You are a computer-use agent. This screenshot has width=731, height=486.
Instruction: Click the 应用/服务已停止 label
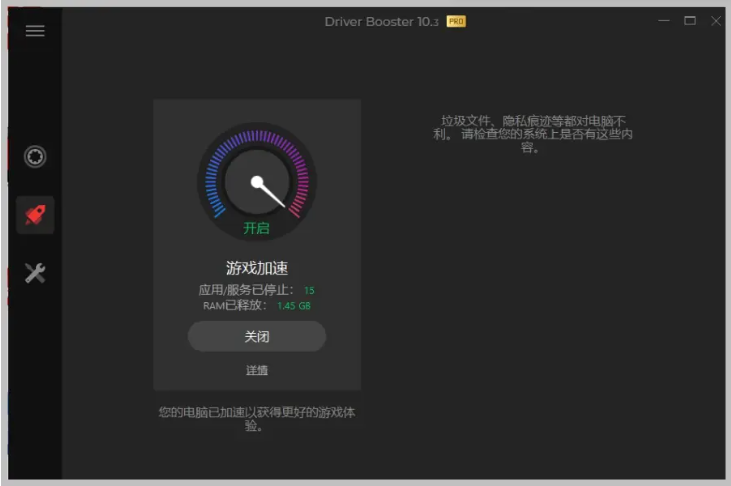click(x=246, y=290)
